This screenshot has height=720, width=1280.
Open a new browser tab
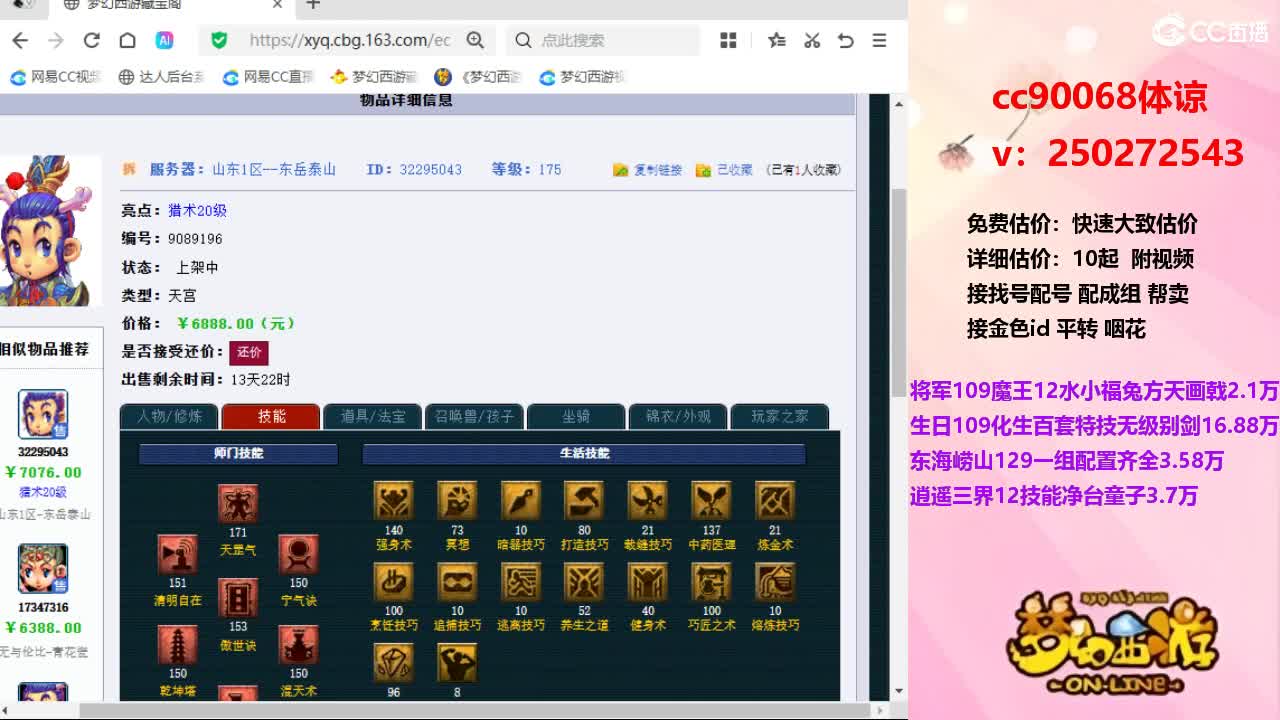[x=313, y=5]
